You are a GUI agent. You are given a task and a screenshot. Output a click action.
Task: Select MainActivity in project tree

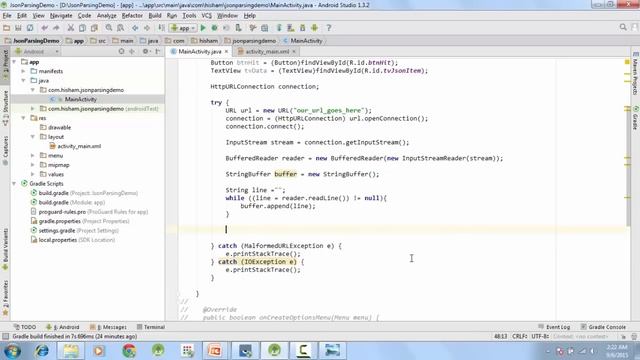tap(80, 99)
